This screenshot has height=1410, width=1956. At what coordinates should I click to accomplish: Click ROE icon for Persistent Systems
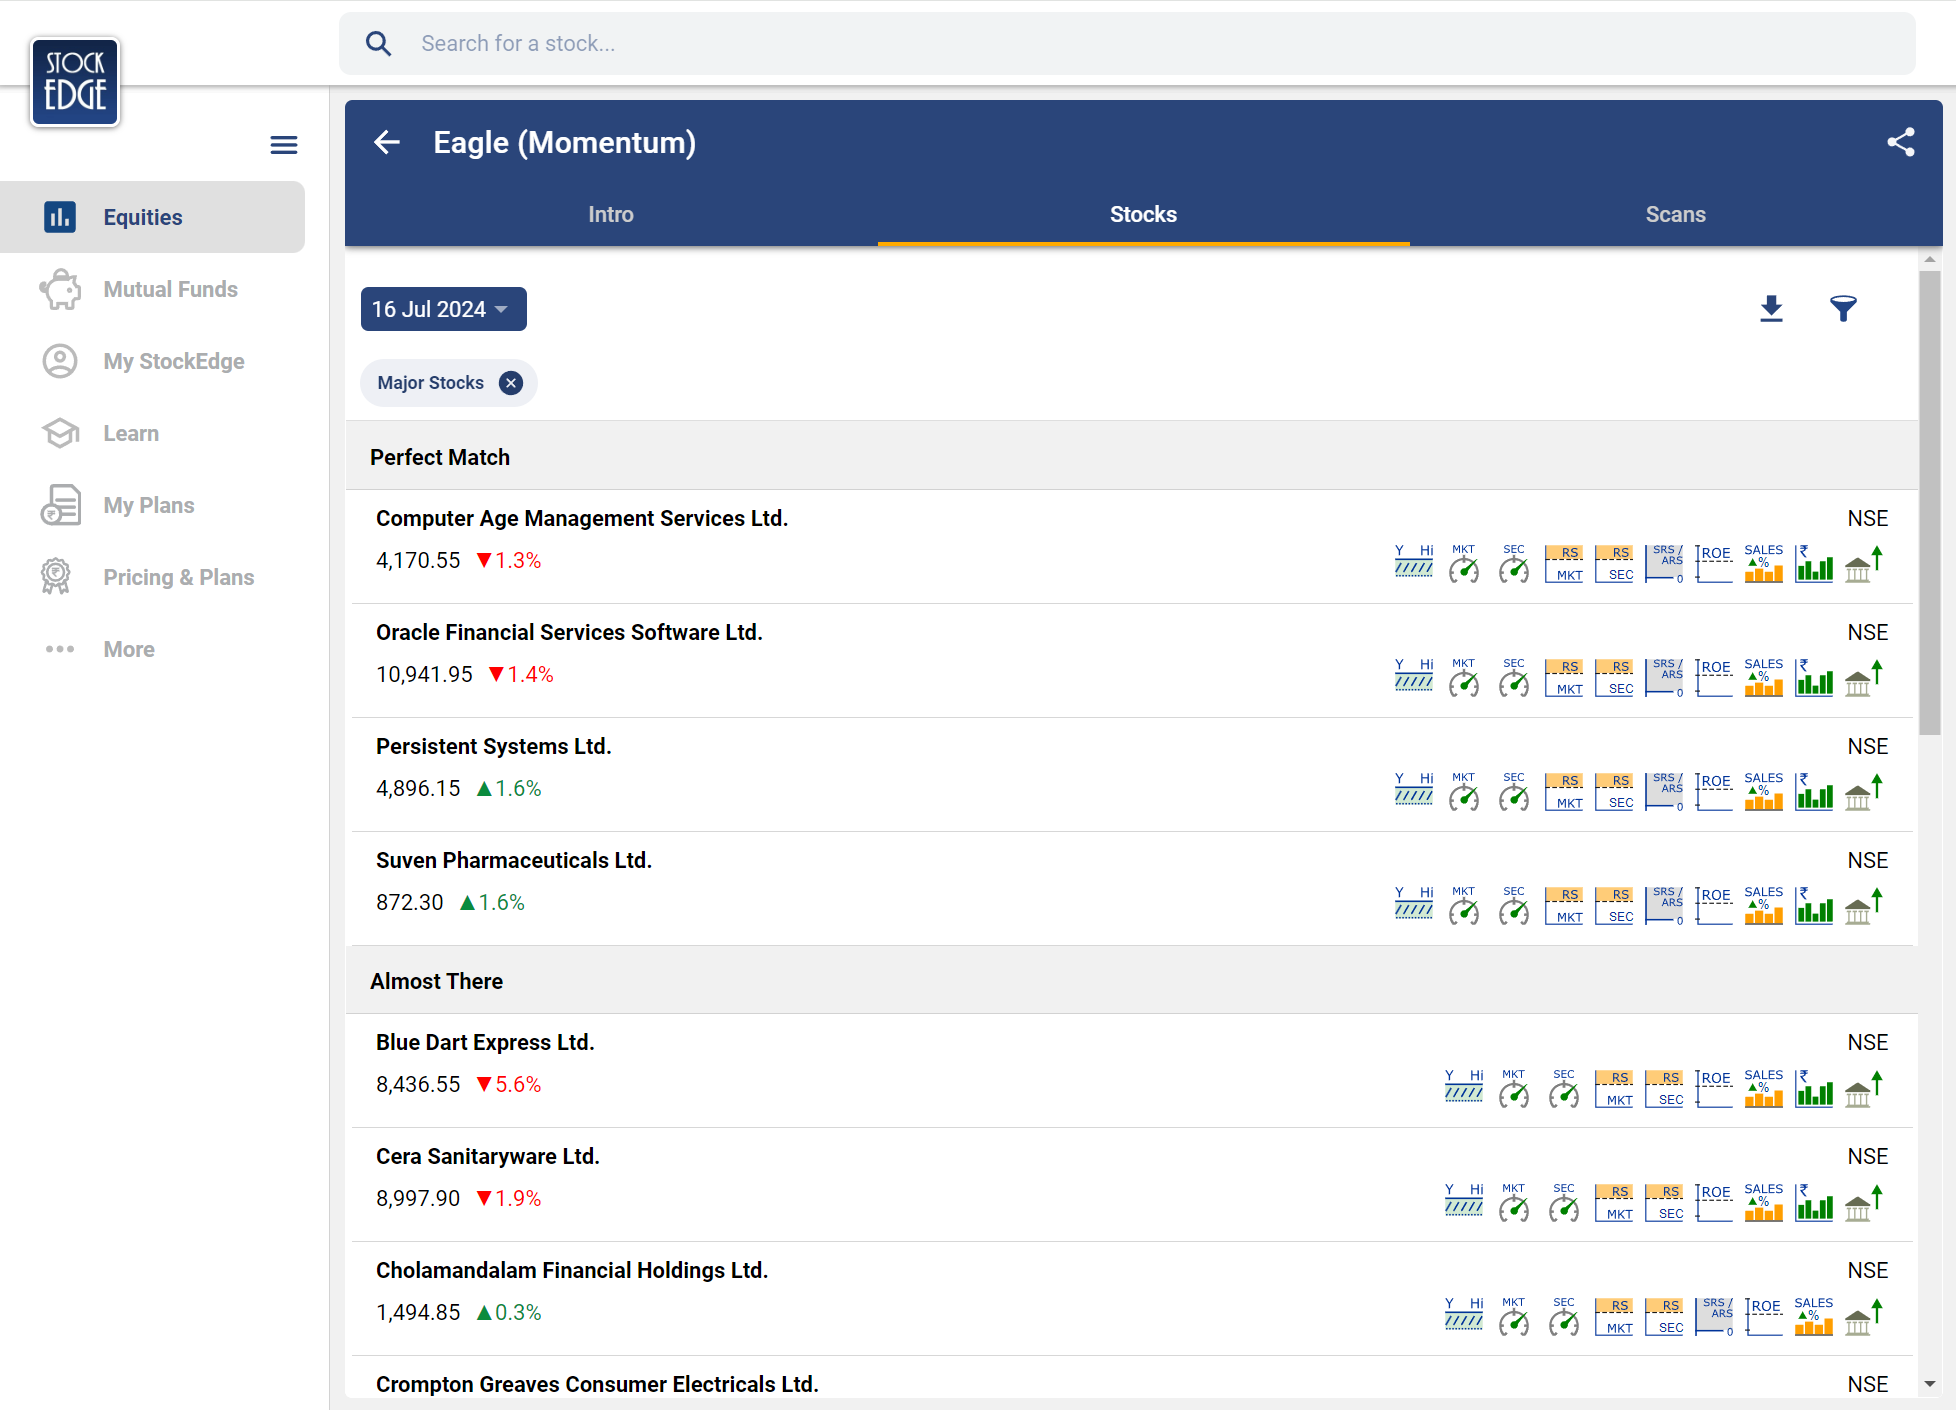1714,790
